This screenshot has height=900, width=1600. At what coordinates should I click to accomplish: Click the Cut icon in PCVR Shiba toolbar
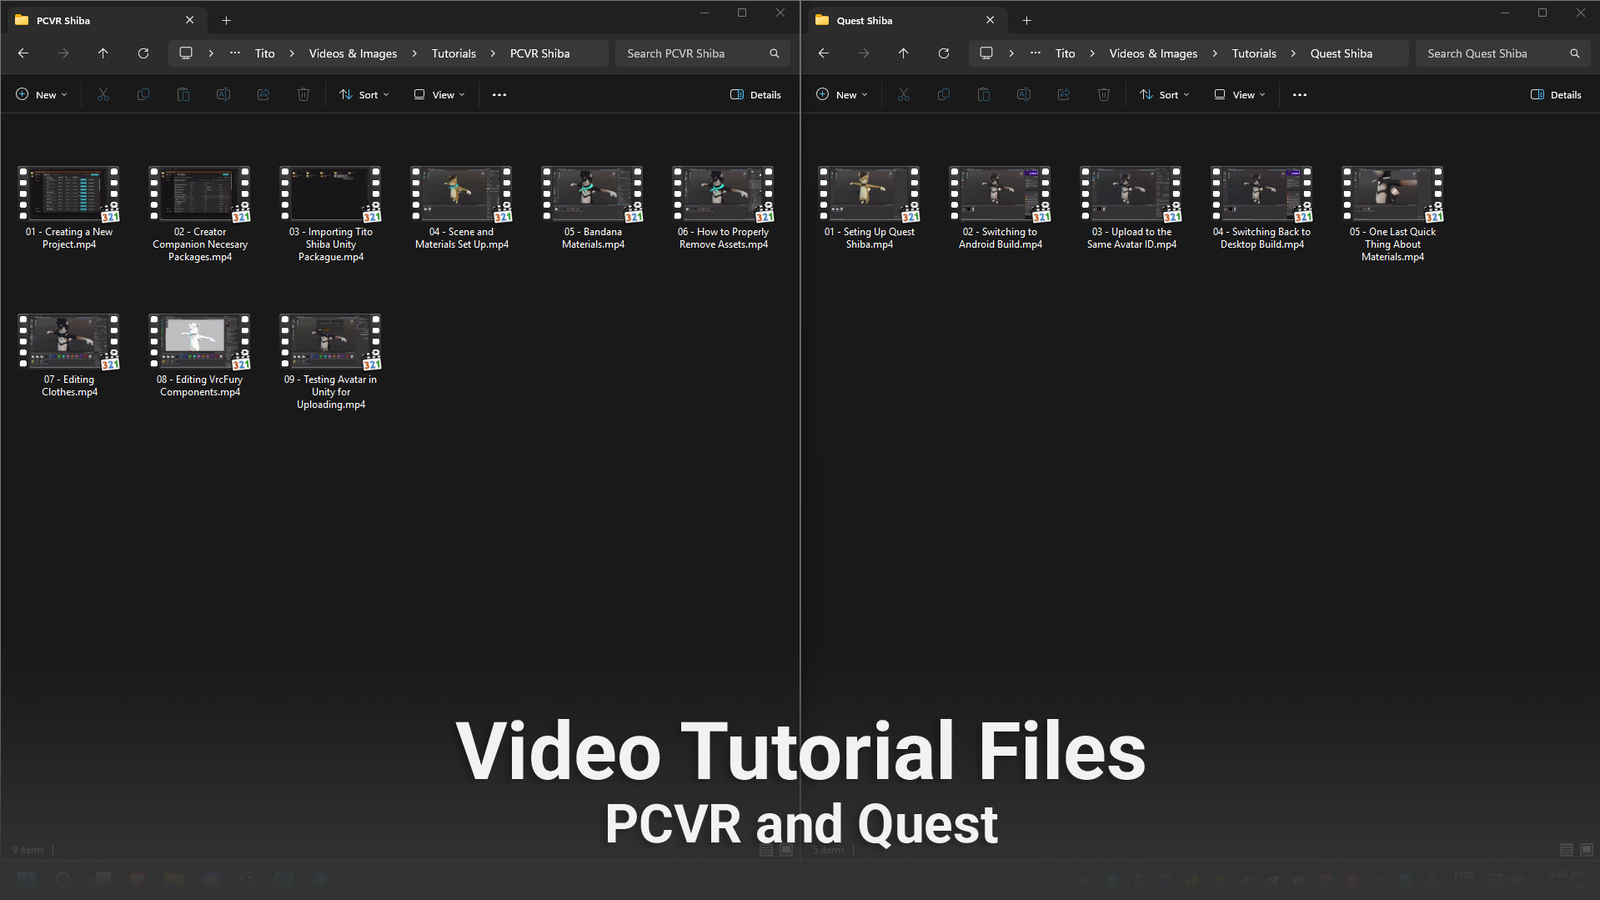point(103,95)
